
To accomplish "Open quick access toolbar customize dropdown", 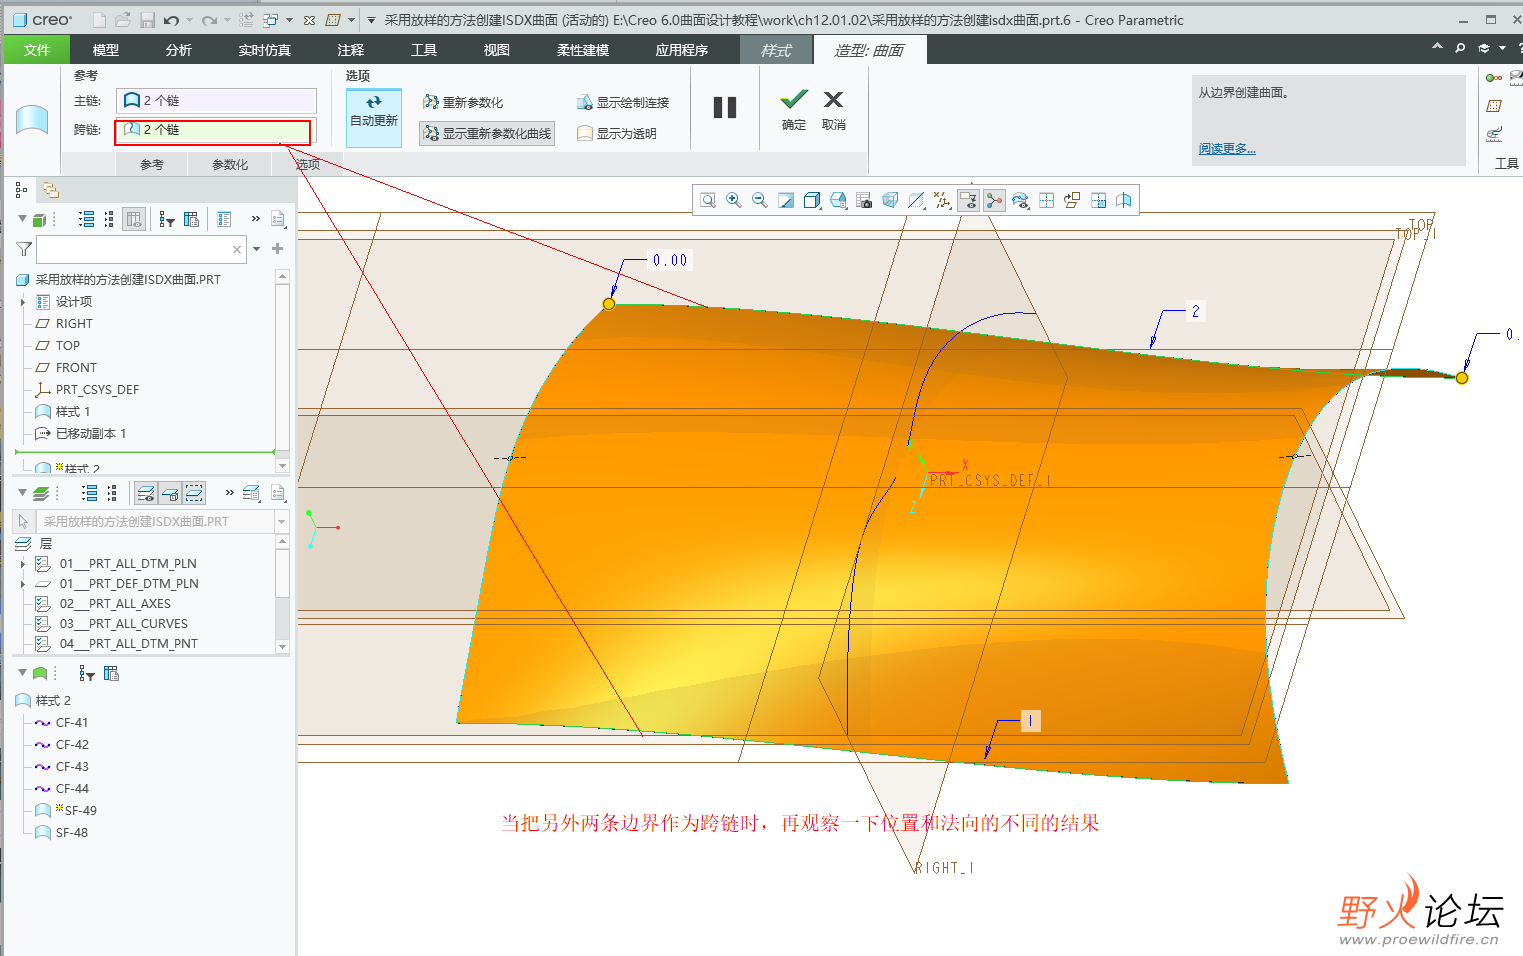I will 371,20.
